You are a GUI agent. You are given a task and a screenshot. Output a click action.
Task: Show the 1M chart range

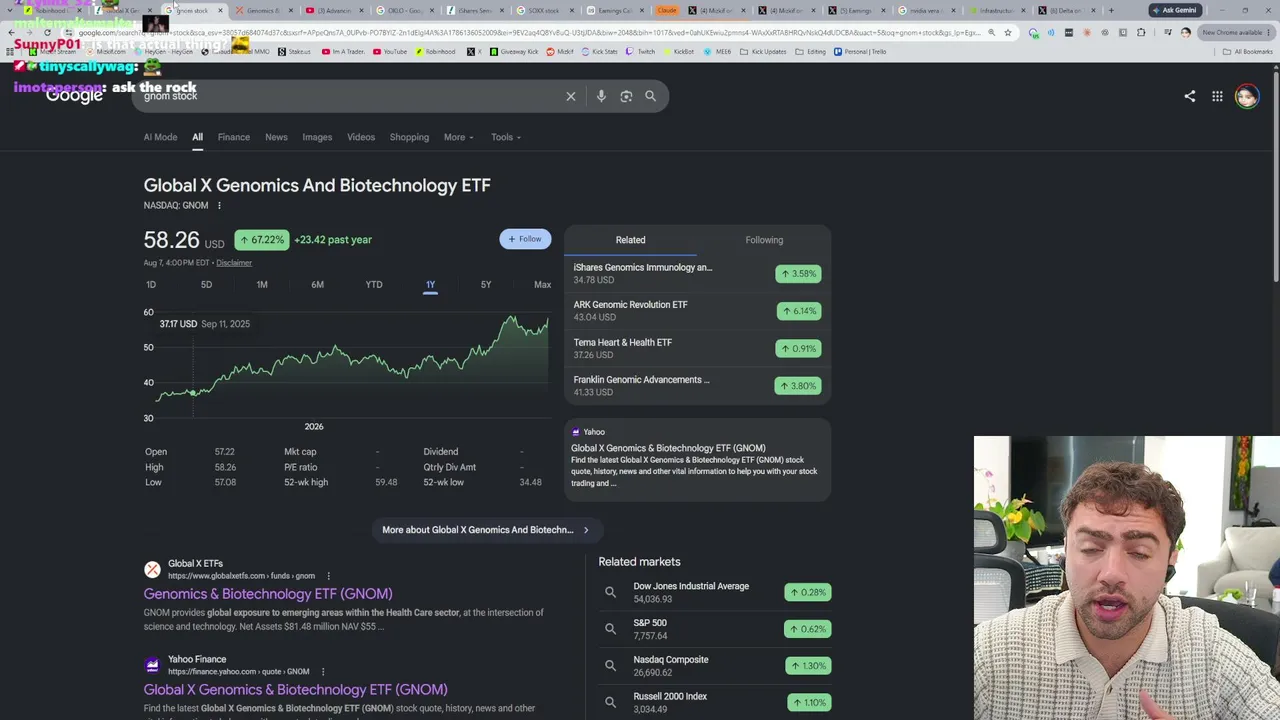point(262,285)
